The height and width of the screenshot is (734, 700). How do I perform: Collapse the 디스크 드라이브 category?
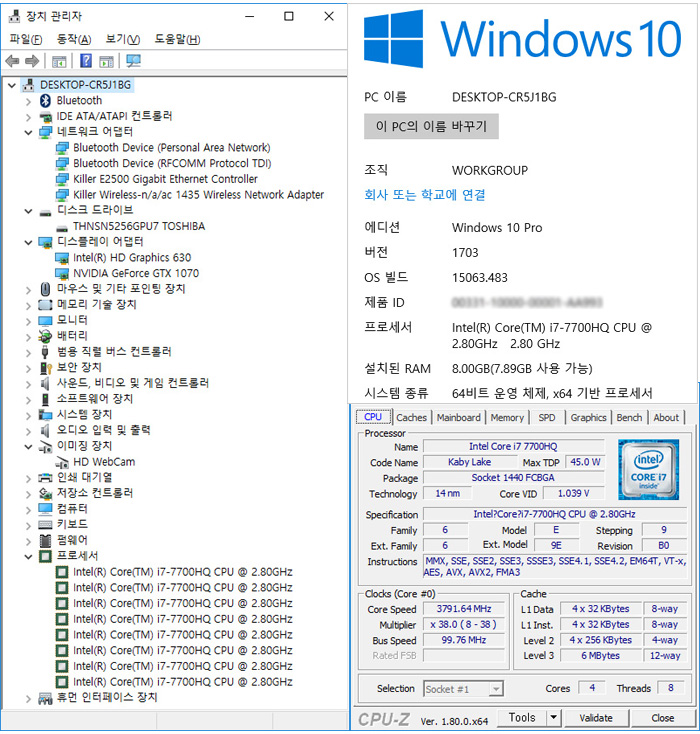coord(29,211)
